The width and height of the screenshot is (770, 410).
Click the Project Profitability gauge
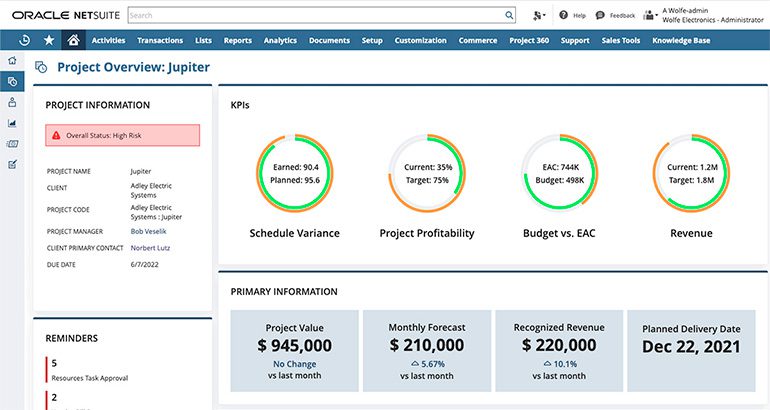[x=427, y=173]
